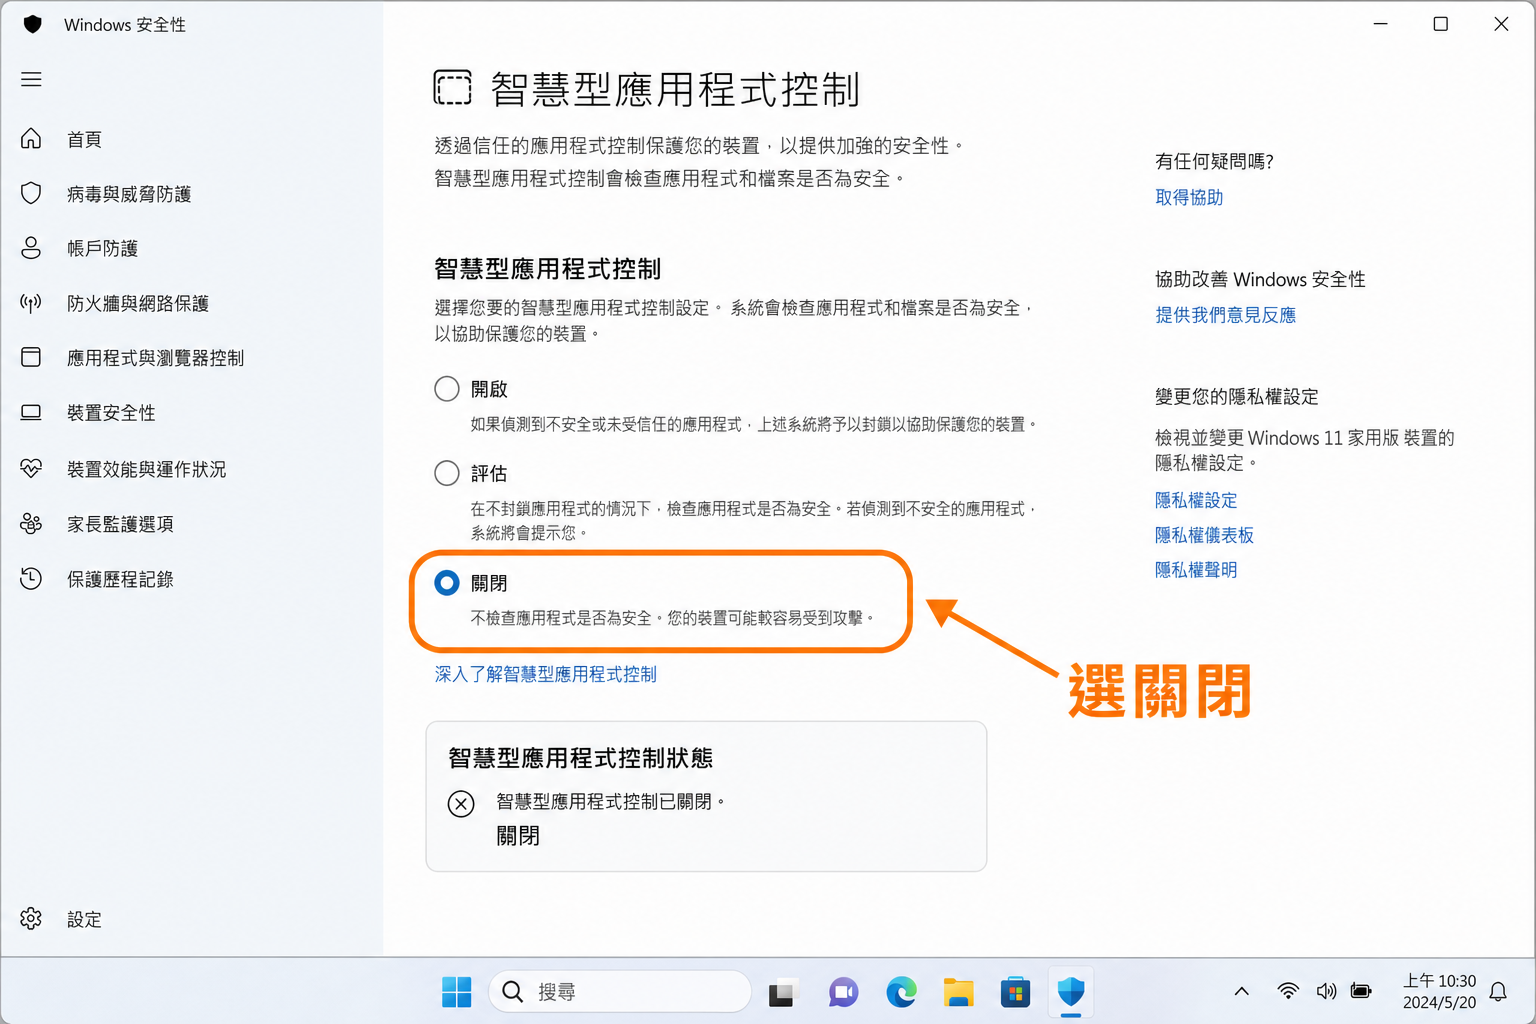Click the family icon for 家長監護選項
Screen dimensions: 1536x1024
(31, 523)
